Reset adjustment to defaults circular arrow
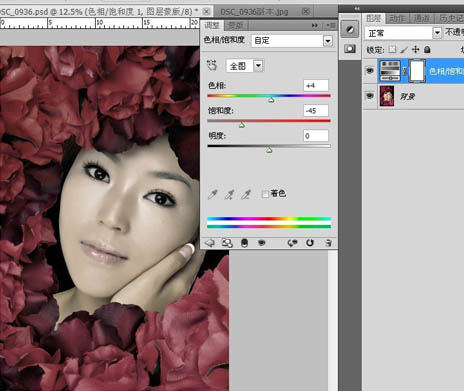464x391 pixels. tap(310, 243)
